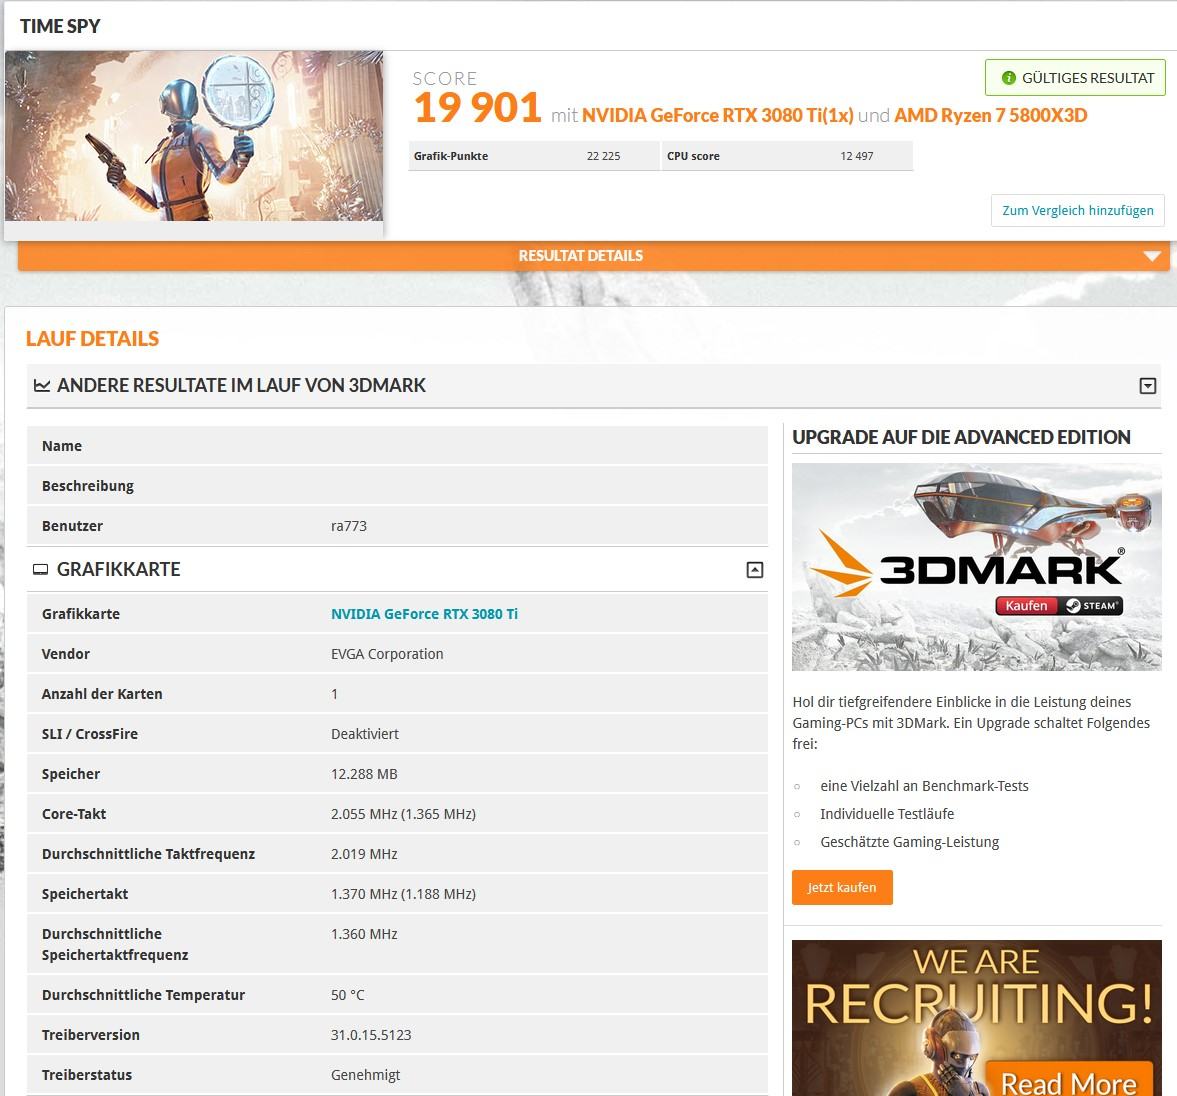Click Upgrade auf die Advanced Edition heading
The height and width of the screenshot is (1096, 1177).
[961, 437]
